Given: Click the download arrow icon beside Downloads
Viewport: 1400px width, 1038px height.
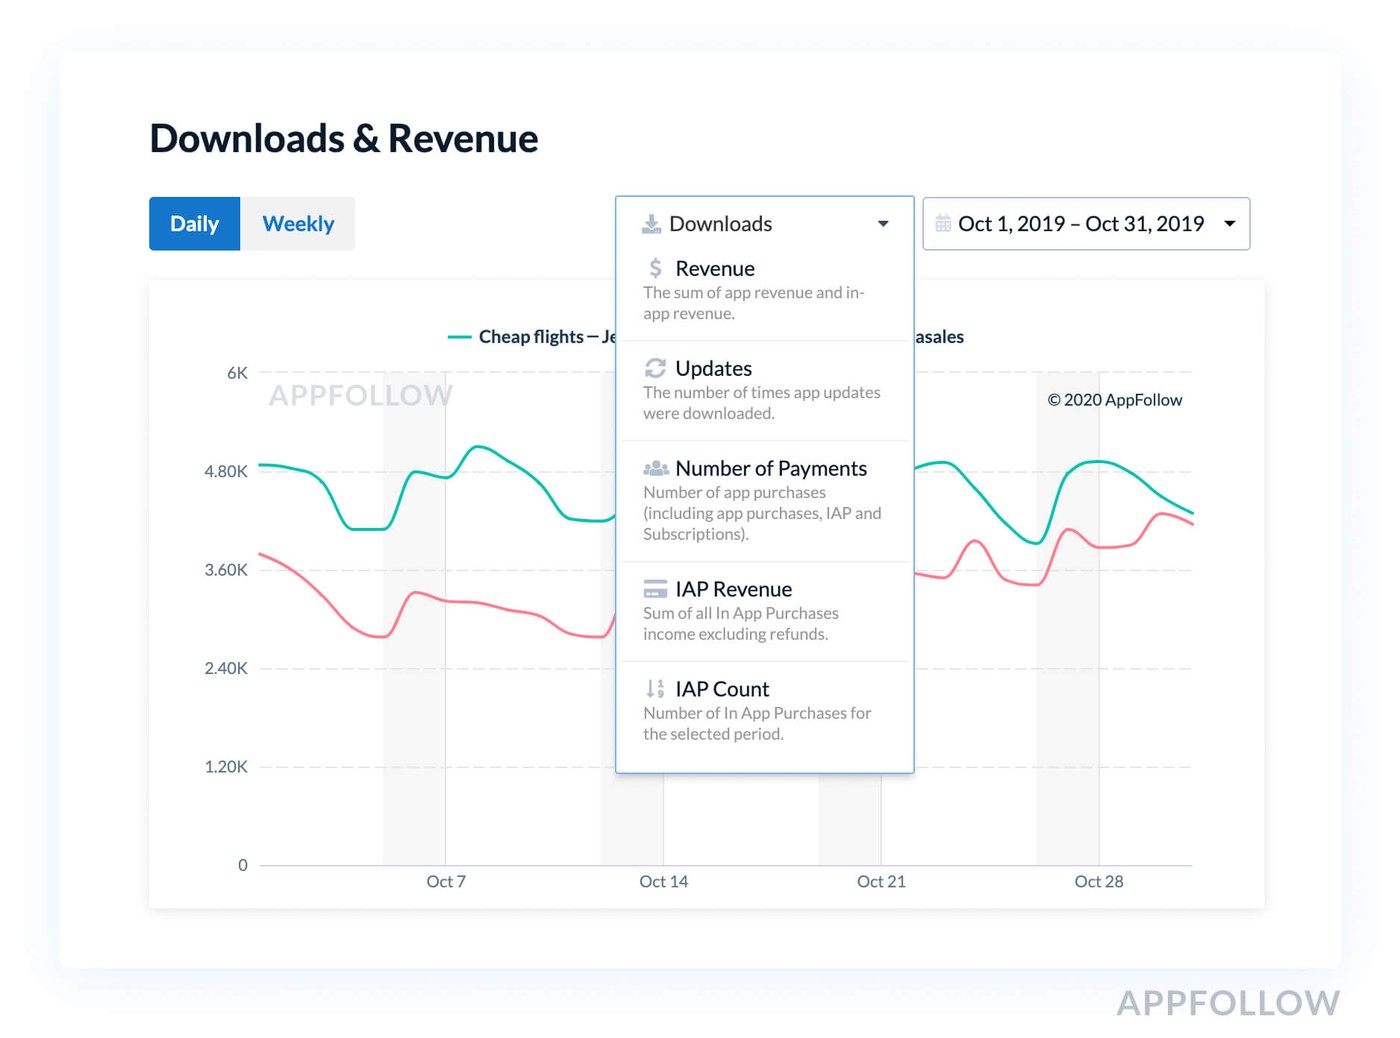Looking at the screenshot, I should [x=651, y=224].
